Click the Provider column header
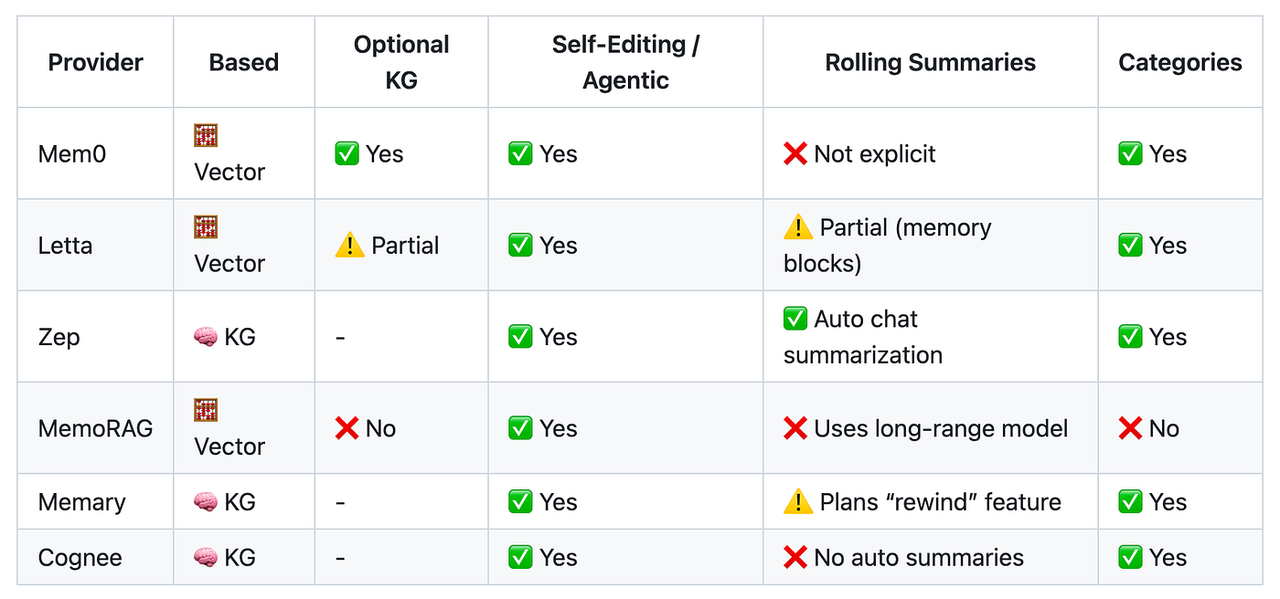This screenshot has height=599, width=1280. pyautogui.click(x=94, y=62)
